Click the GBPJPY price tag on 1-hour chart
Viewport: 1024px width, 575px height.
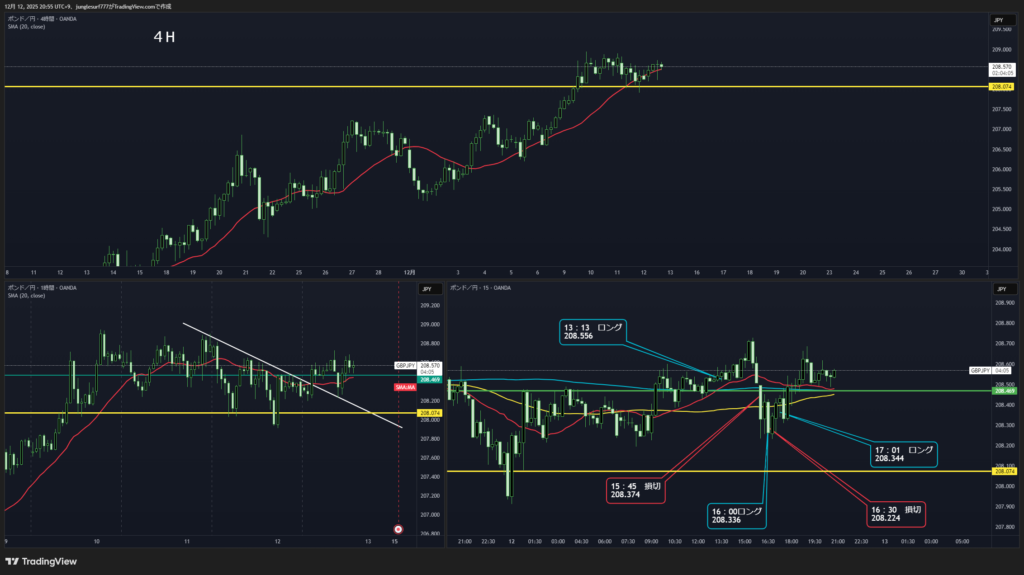pos(406,366)
